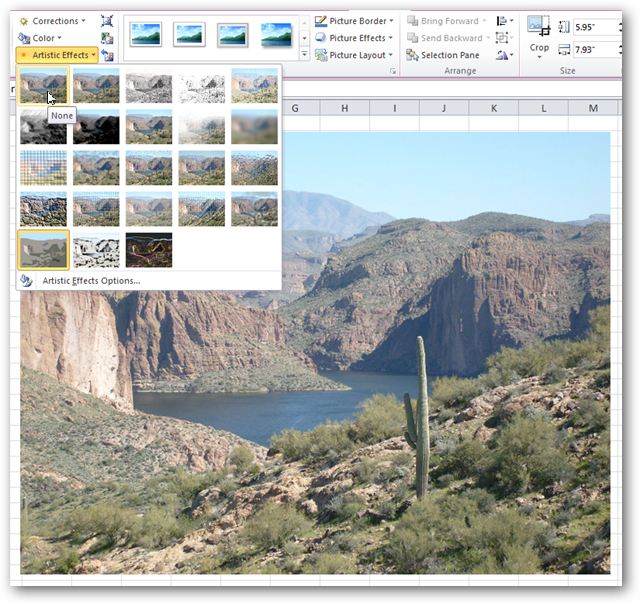Select the second picture style with white frame

click(189, 34)
